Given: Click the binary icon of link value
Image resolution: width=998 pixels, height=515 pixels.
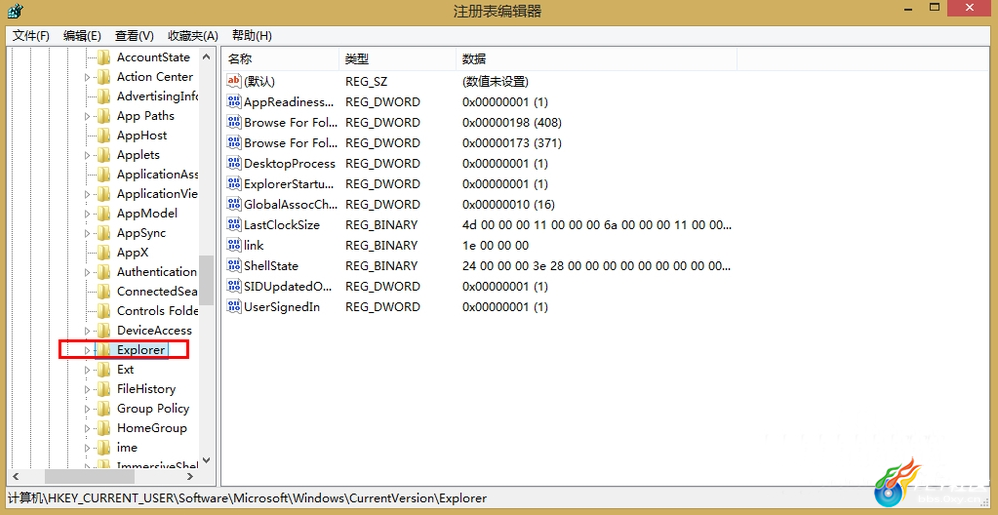Looking at the screenshot, I should tap(234, 245).
